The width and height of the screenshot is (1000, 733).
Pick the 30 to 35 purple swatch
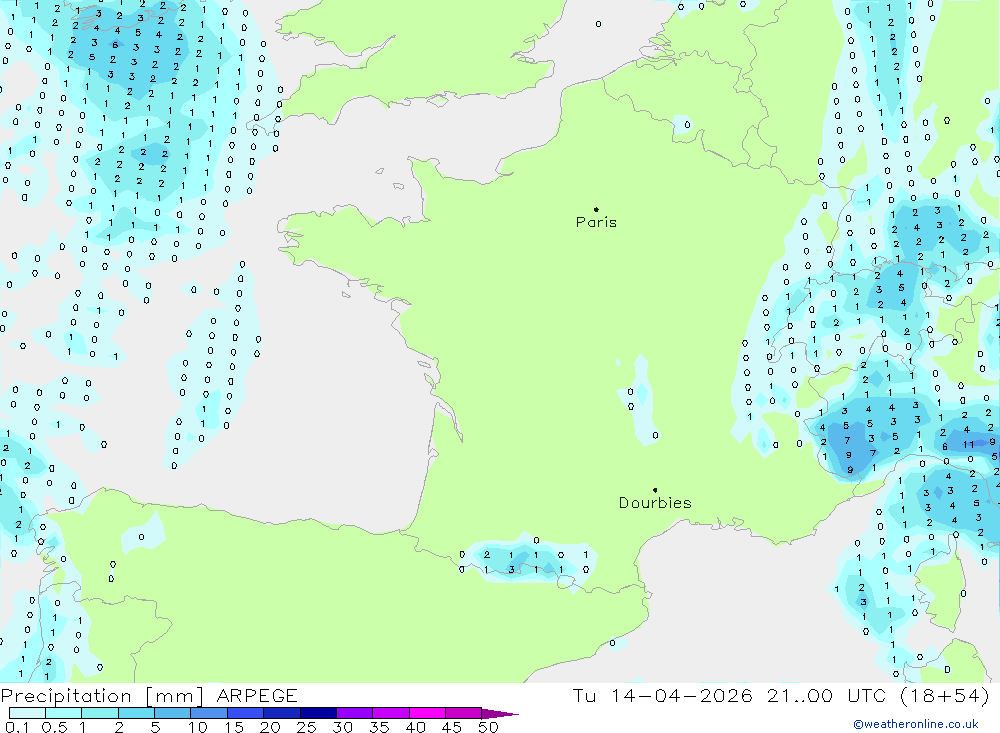click(354, 713)
